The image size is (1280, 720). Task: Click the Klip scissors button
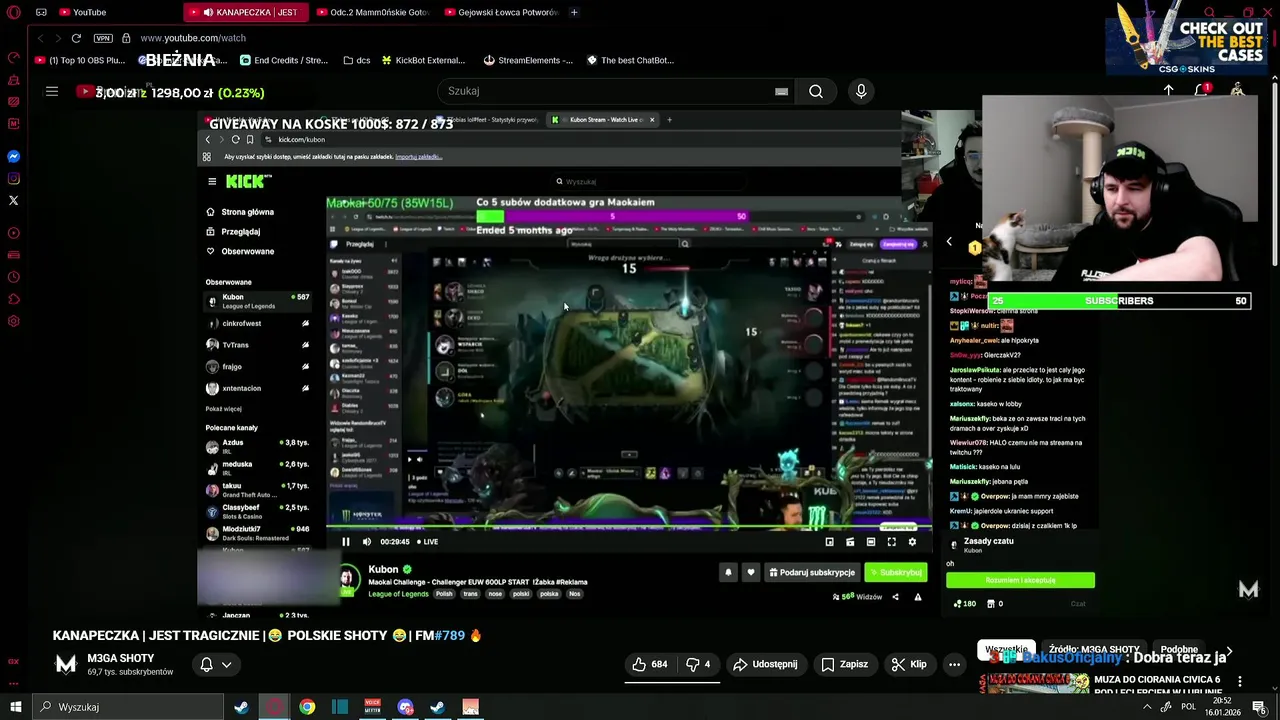point(909,664)
